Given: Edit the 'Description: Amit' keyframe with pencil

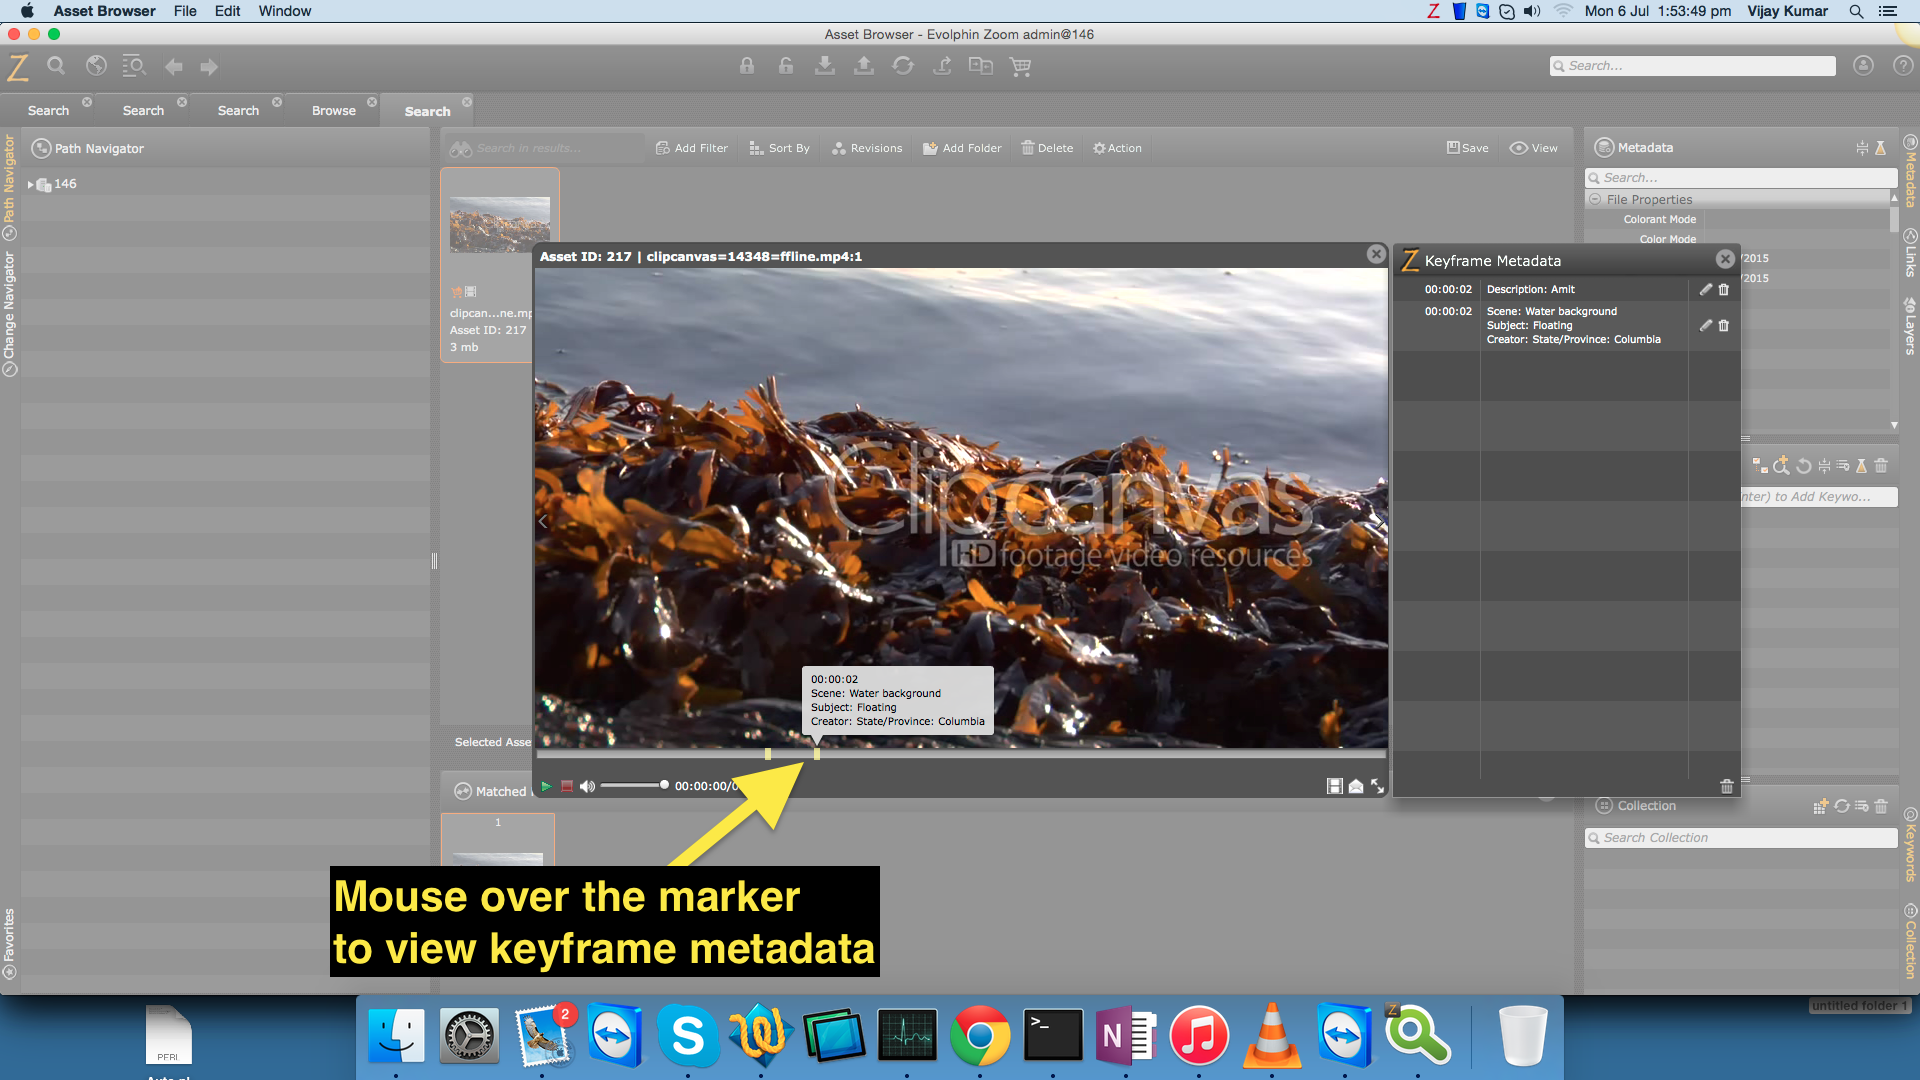Looking at the screenshot, I should [1706, 290].
